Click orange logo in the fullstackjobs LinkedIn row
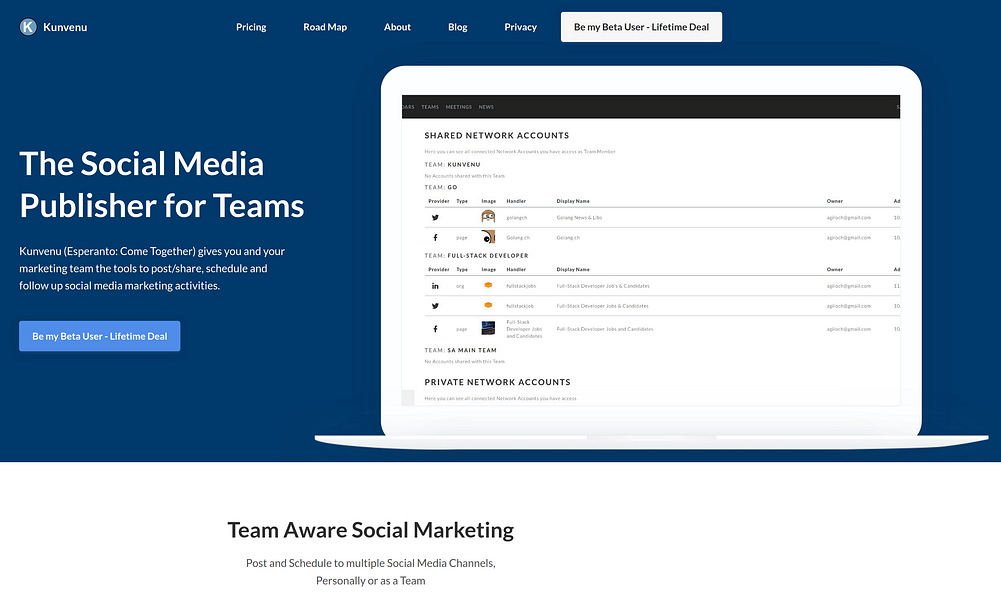The height and width of the screenshot is (600, 1001). [x=488, y=285]
